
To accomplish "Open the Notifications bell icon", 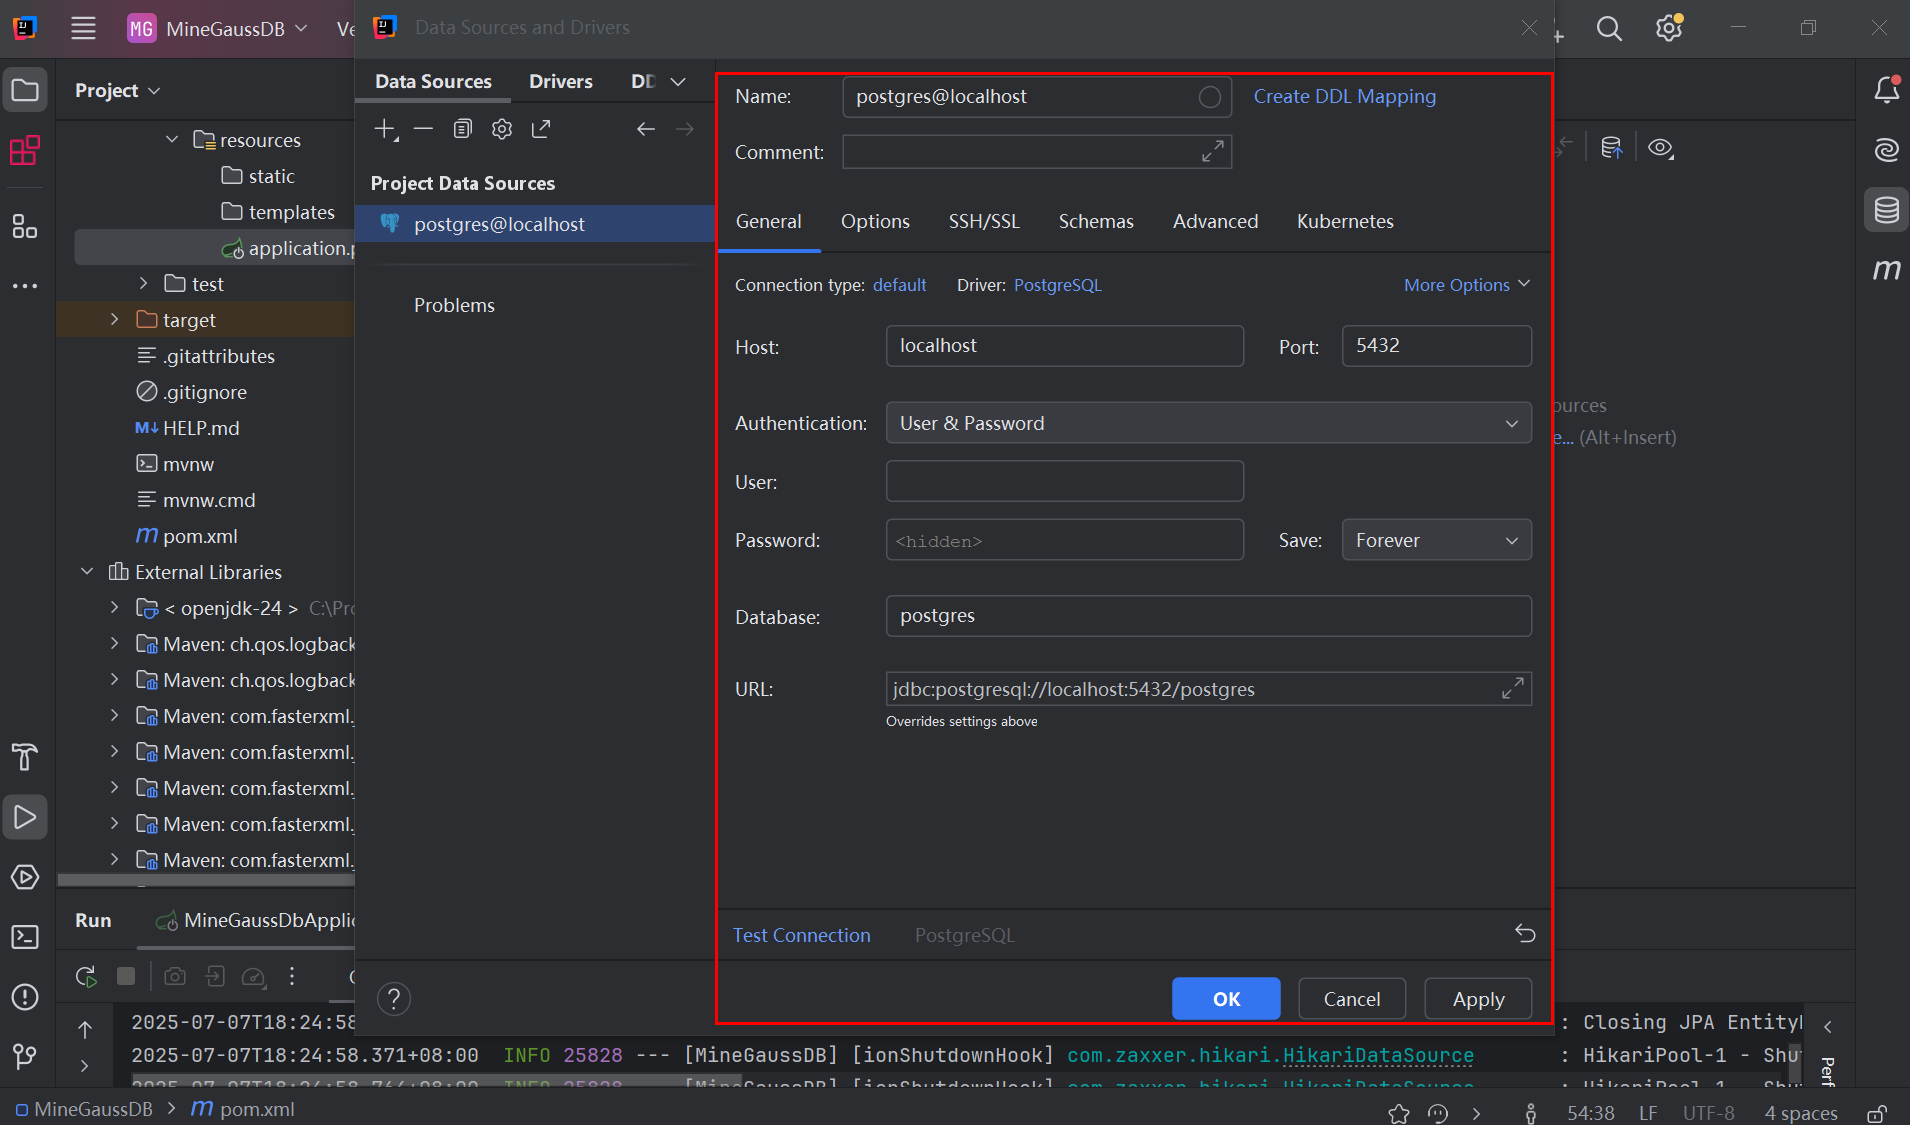I will pos(1886,90).
